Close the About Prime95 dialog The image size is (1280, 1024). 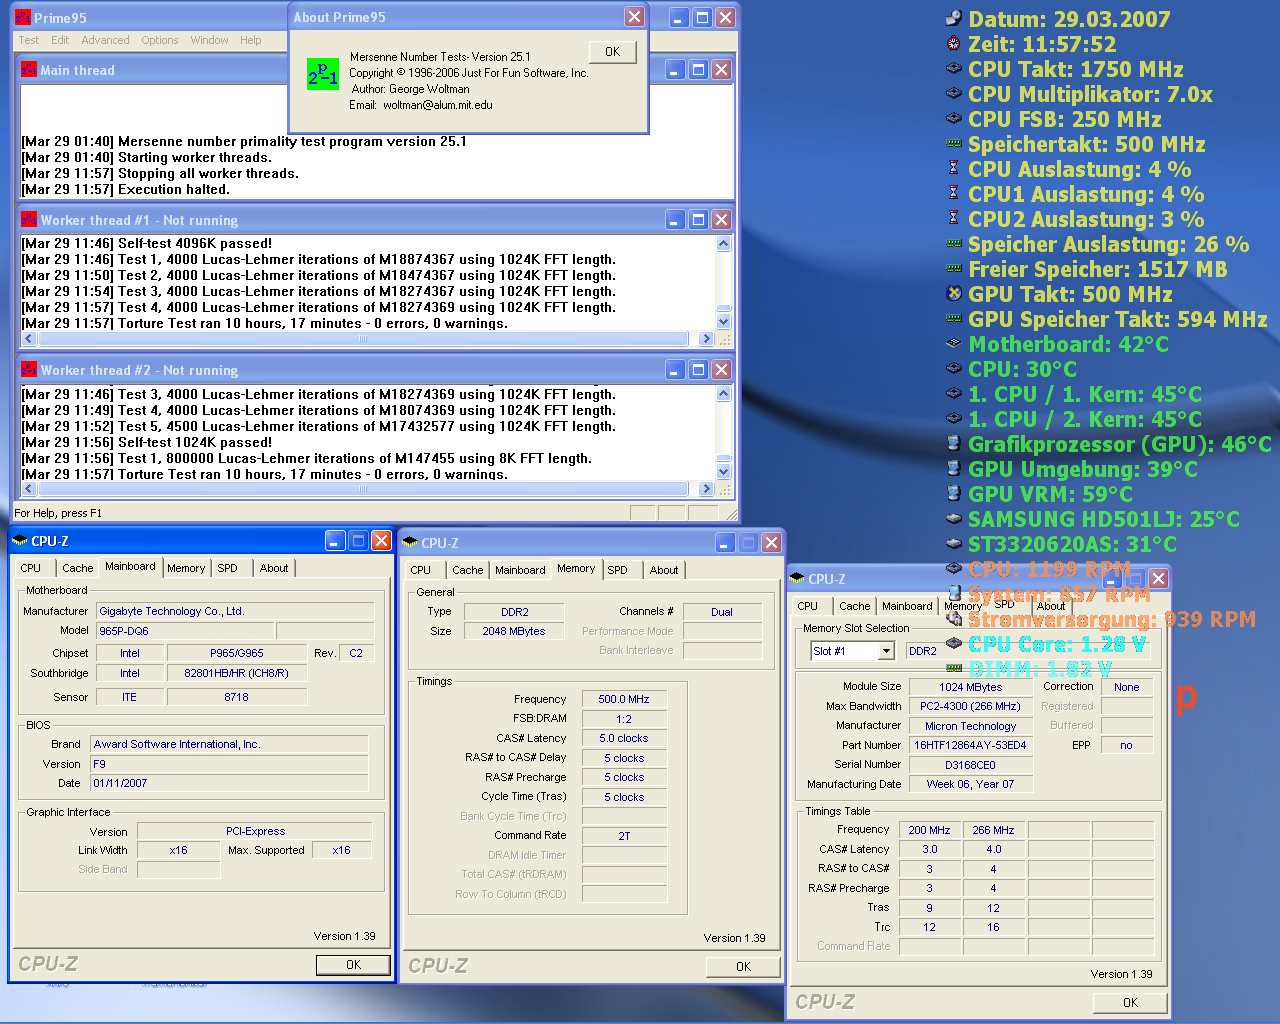(634, 17)
